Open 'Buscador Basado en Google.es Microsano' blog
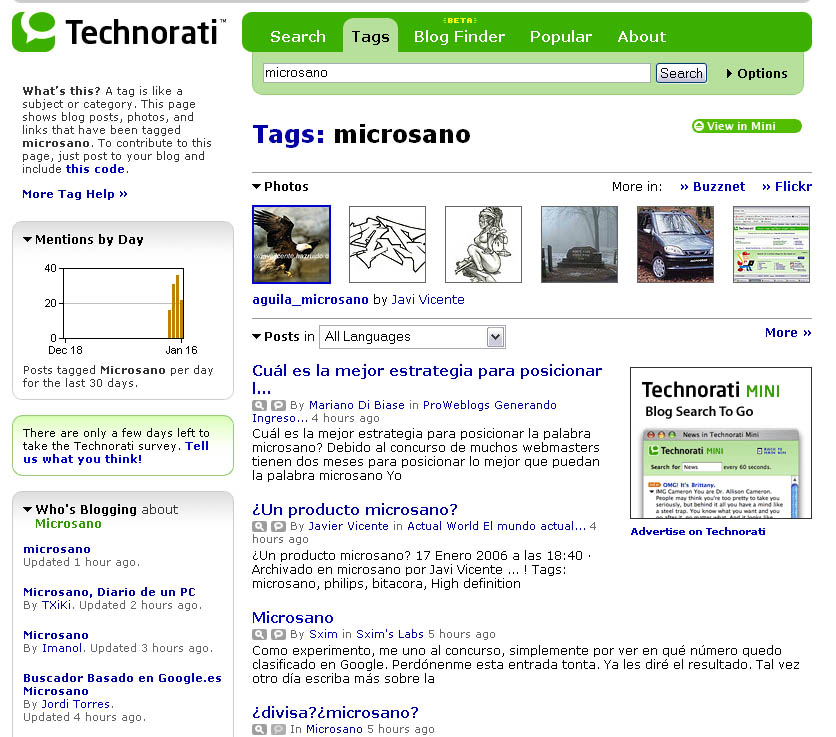 pyautogui.click(x=122, y=685)
